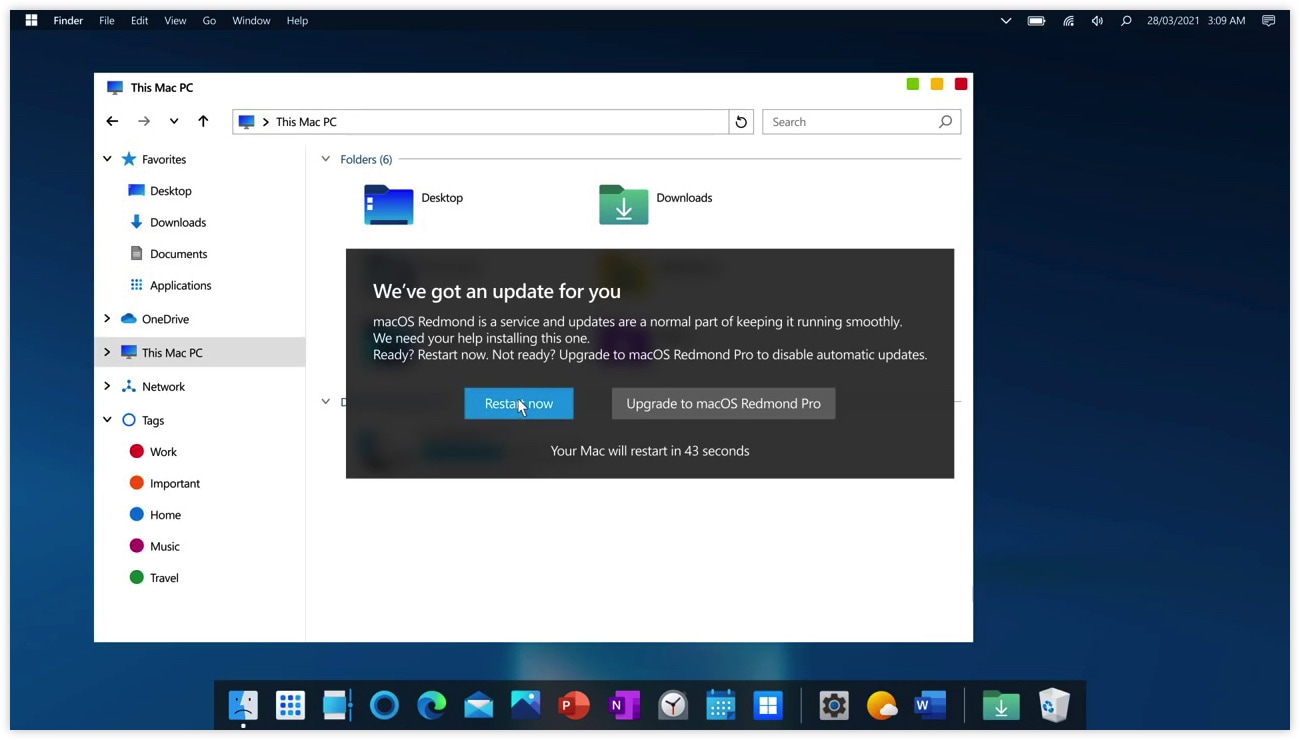1300x740 pixels.
Task: Check battery icon in menu bar
Action: [x=1037, y=20]
